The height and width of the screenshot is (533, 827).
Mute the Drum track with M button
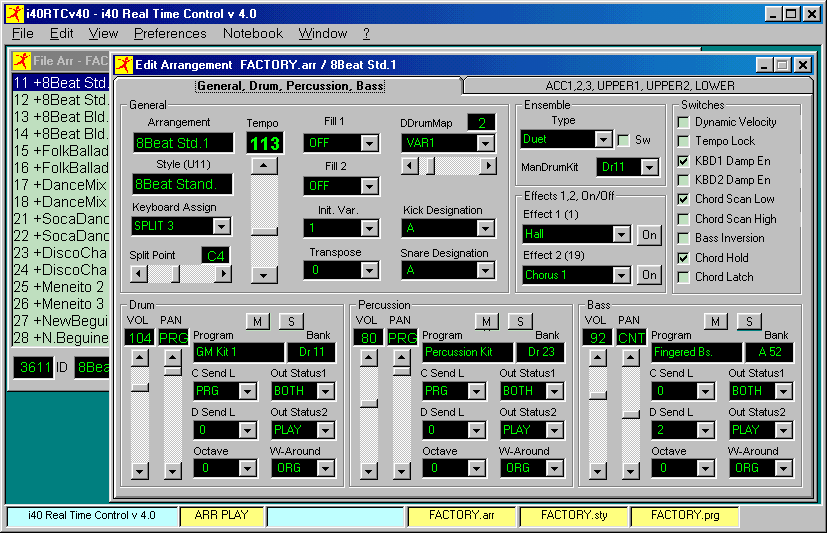pos(257,320)
